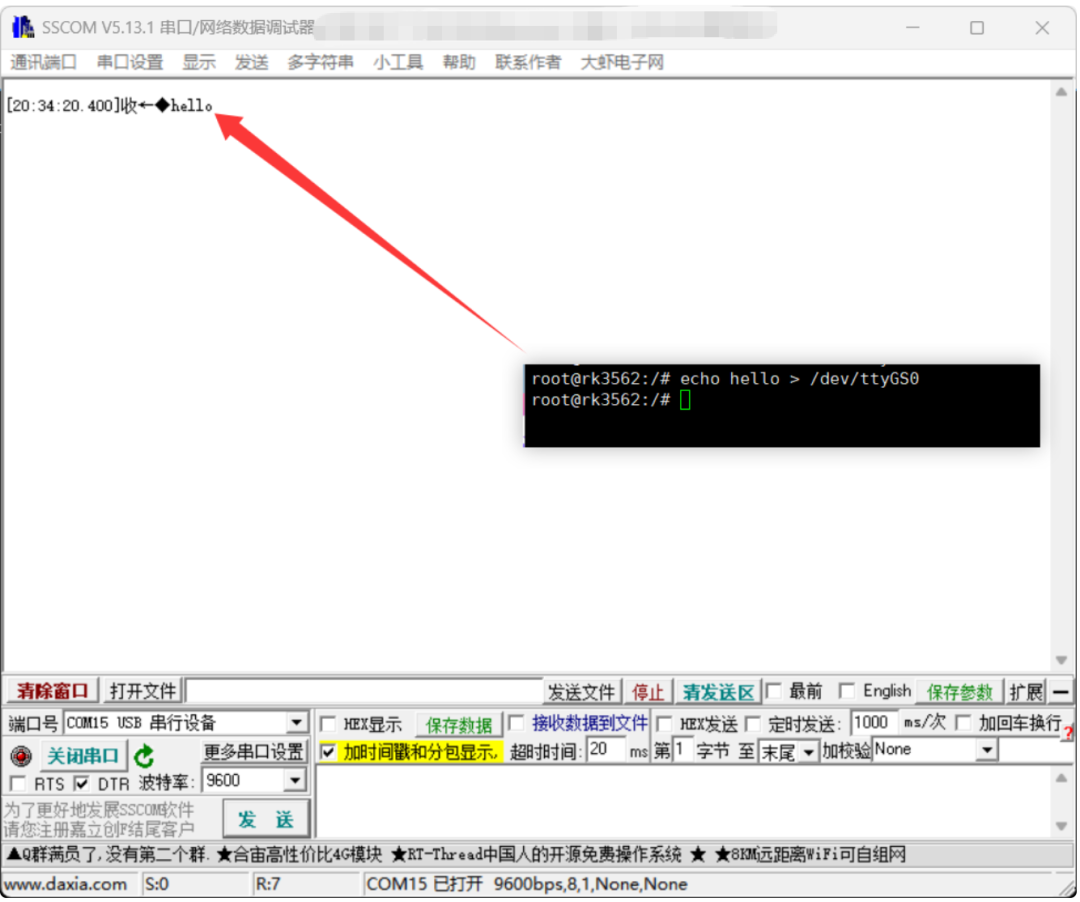Viewport: 1080px width, 902px height.
Task: Enable 接收数据到文件 checkbox
Action: coord(517,723)
